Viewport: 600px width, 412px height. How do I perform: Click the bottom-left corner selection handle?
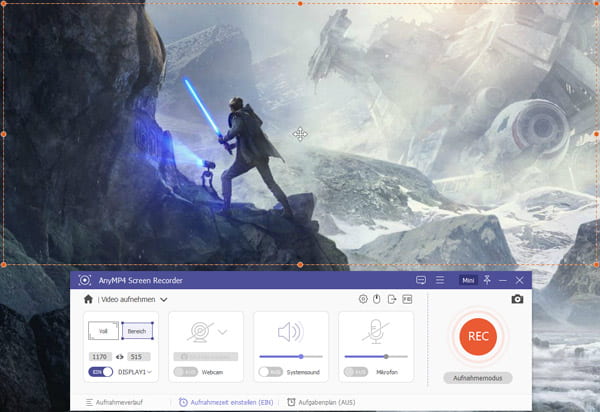[3, 265]
